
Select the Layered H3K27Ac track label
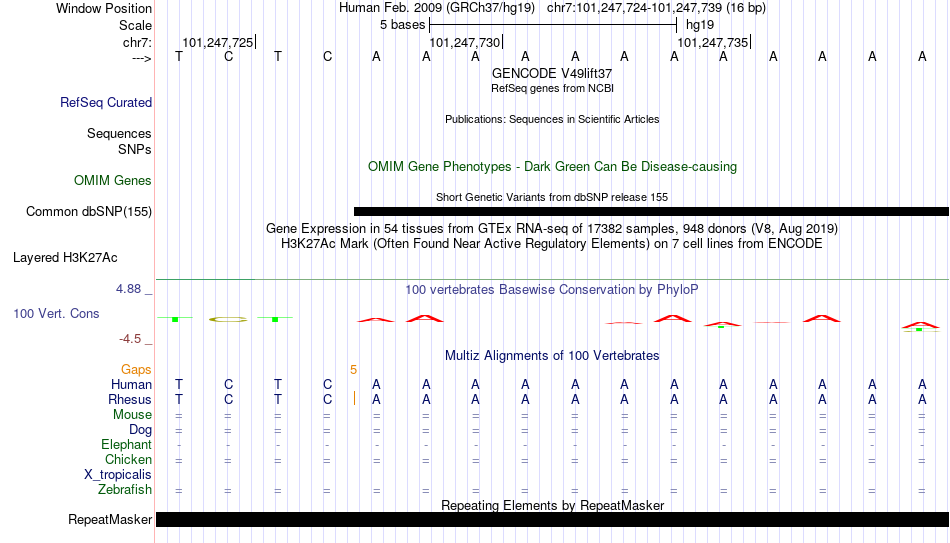click(x=65, y=258)
